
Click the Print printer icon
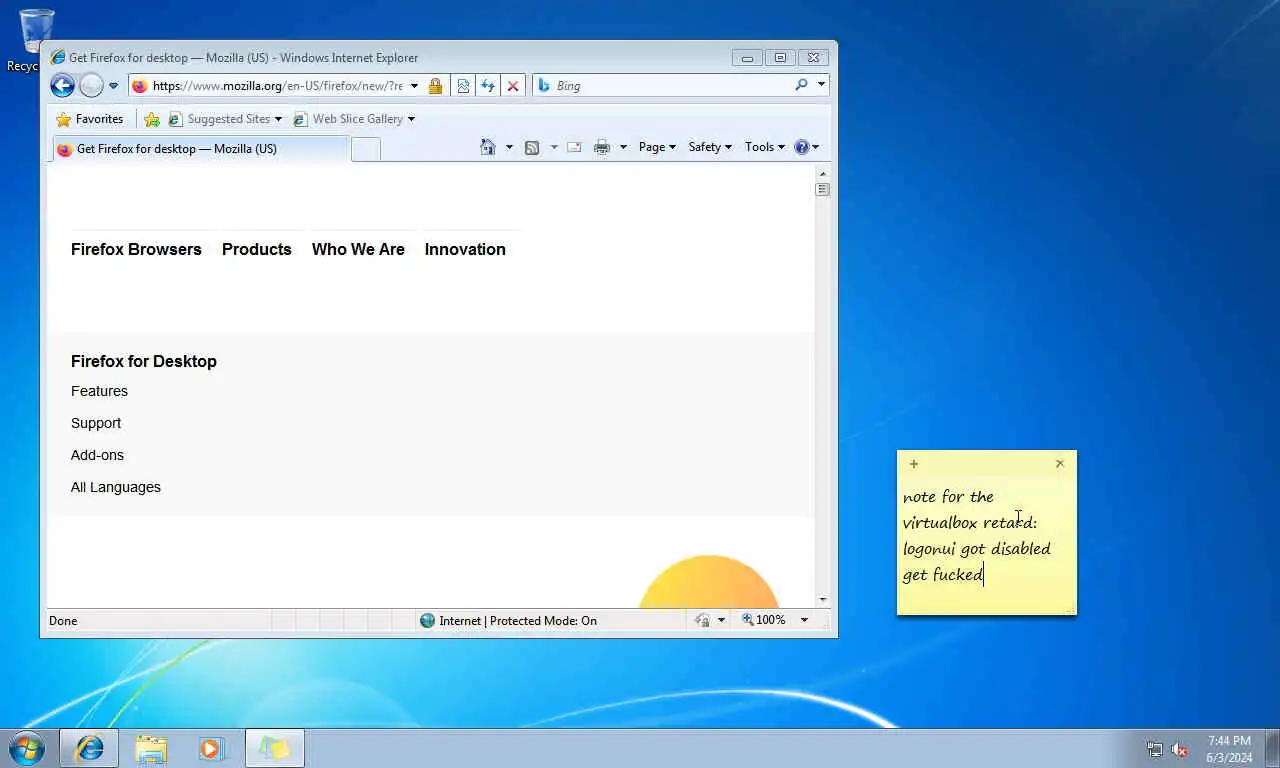click(x=601, y=147)
